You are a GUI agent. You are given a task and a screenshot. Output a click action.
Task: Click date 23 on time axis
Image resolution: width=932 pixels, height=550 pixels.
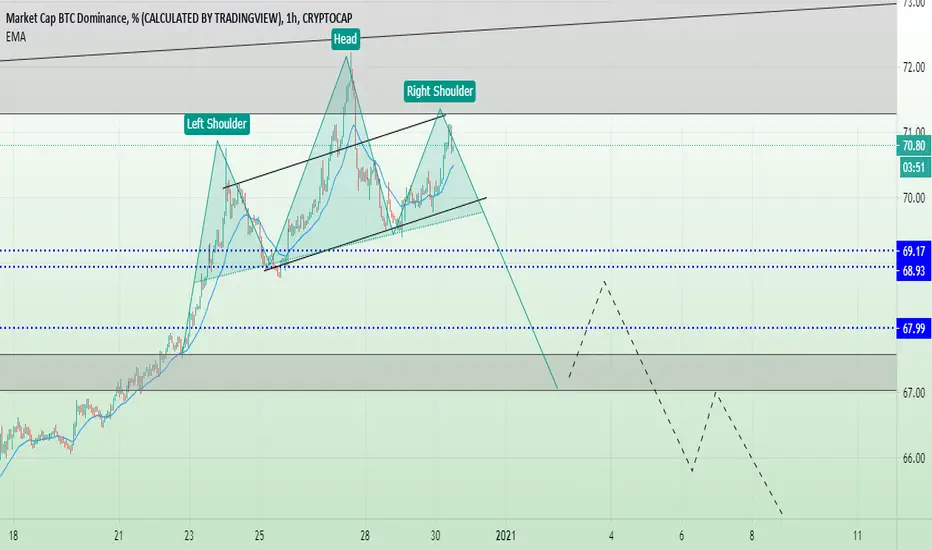point(189,536)
